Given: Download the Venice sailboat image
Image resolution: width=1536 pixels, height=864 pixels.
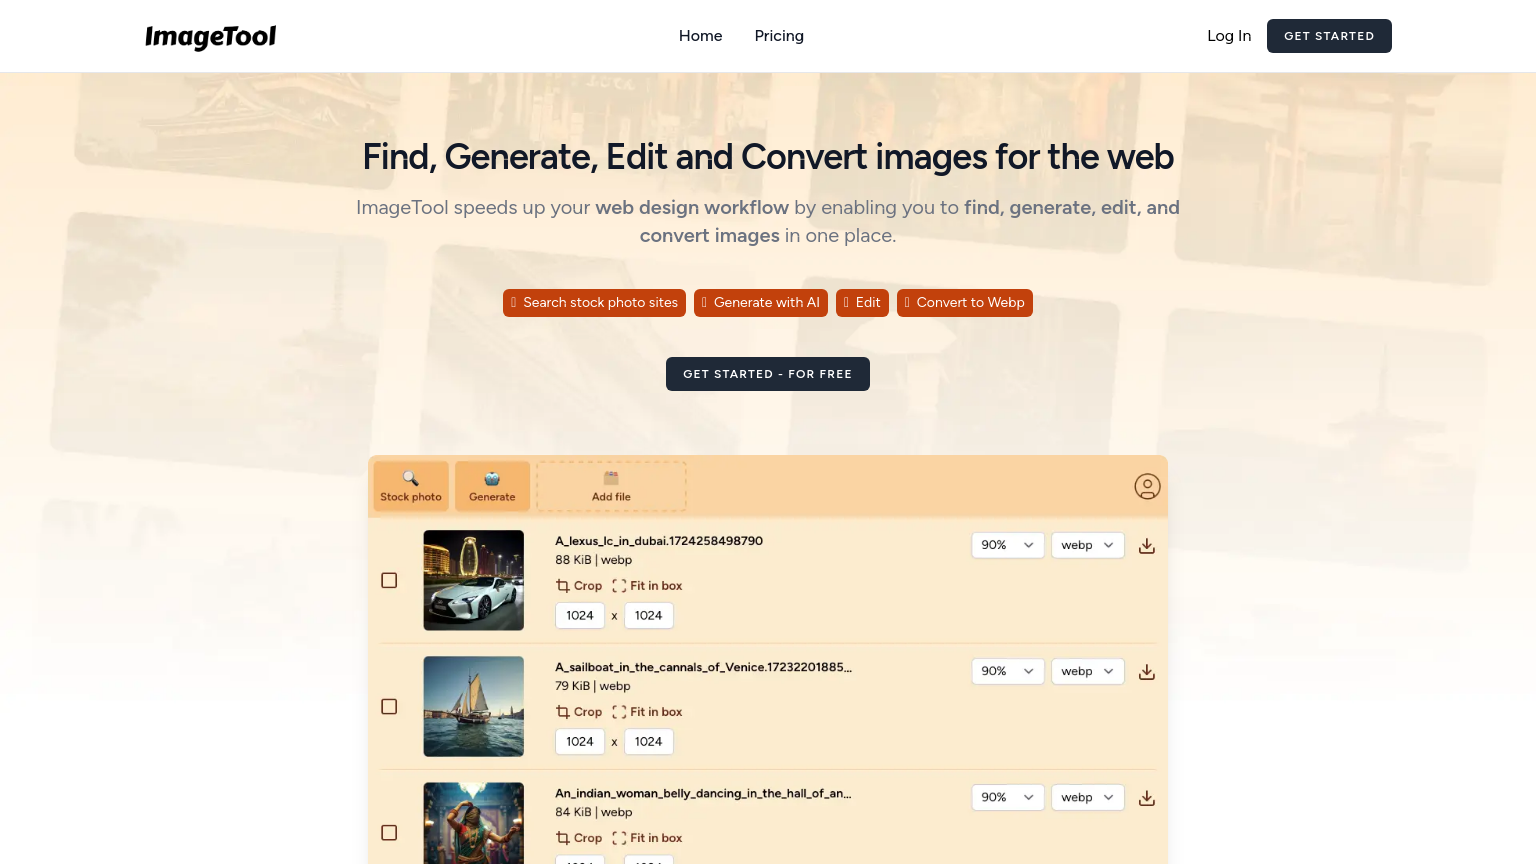Looking at the screenshot, I should (x=1147, y=672).
